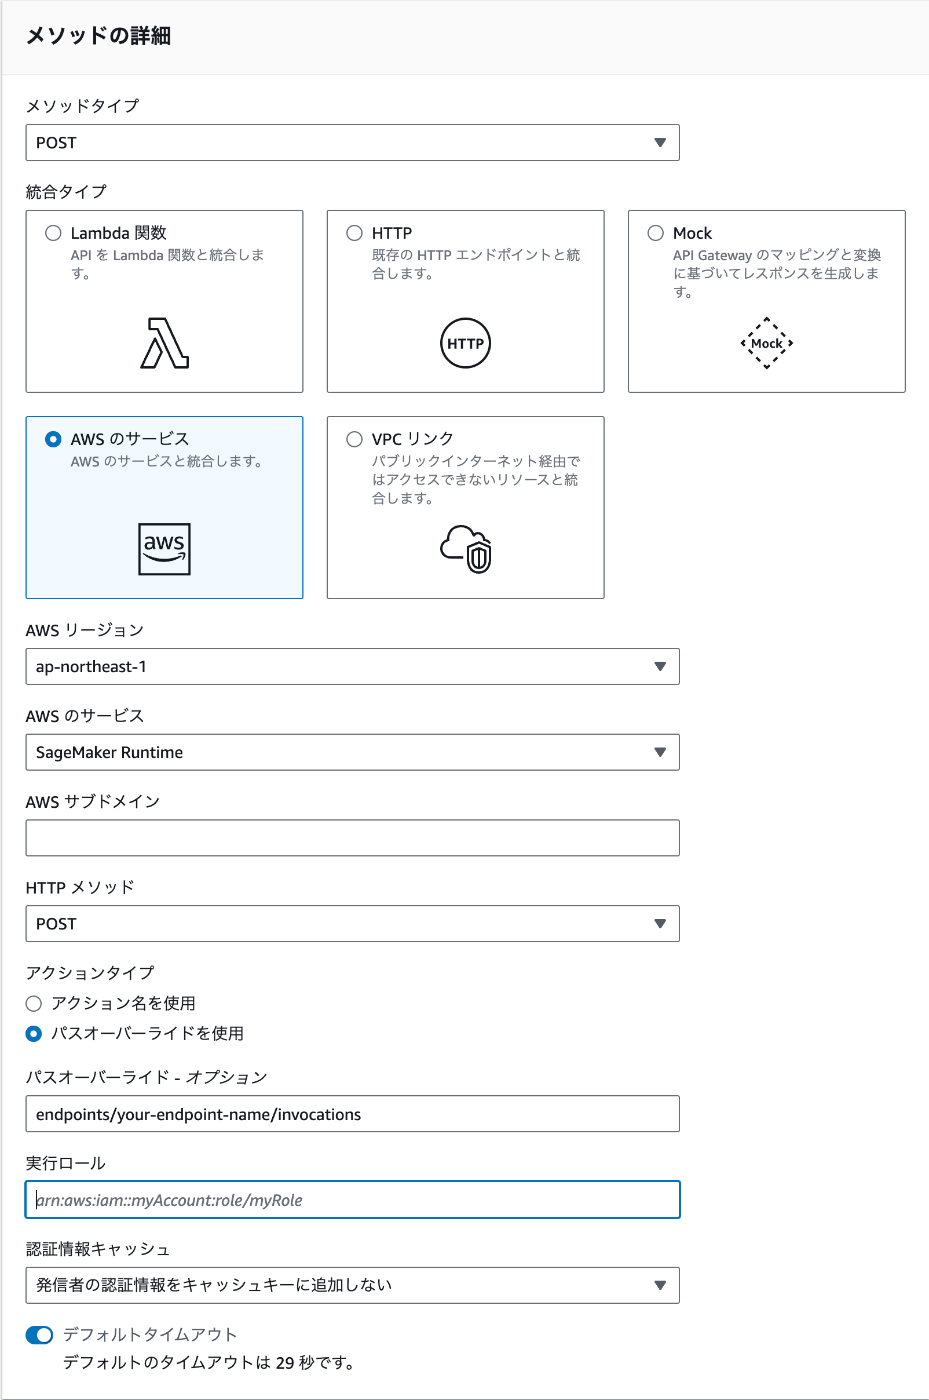Click the Lambda card description text
The image size is (929, 1400).
pyautogui.click(x=167, y=264)
